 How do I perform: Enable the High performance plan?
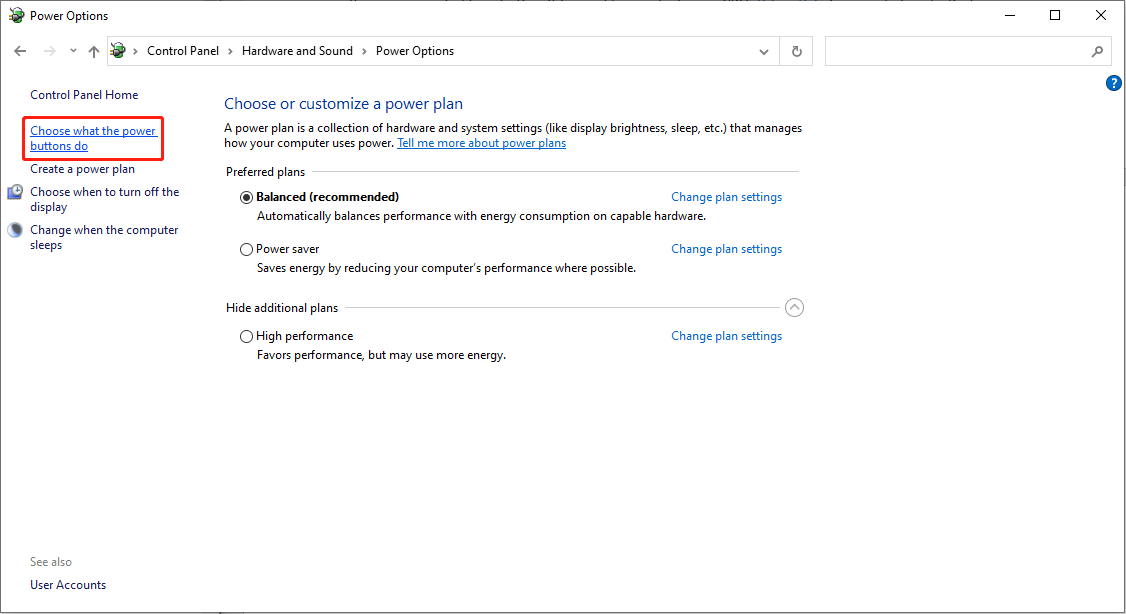tap(246, 336)
